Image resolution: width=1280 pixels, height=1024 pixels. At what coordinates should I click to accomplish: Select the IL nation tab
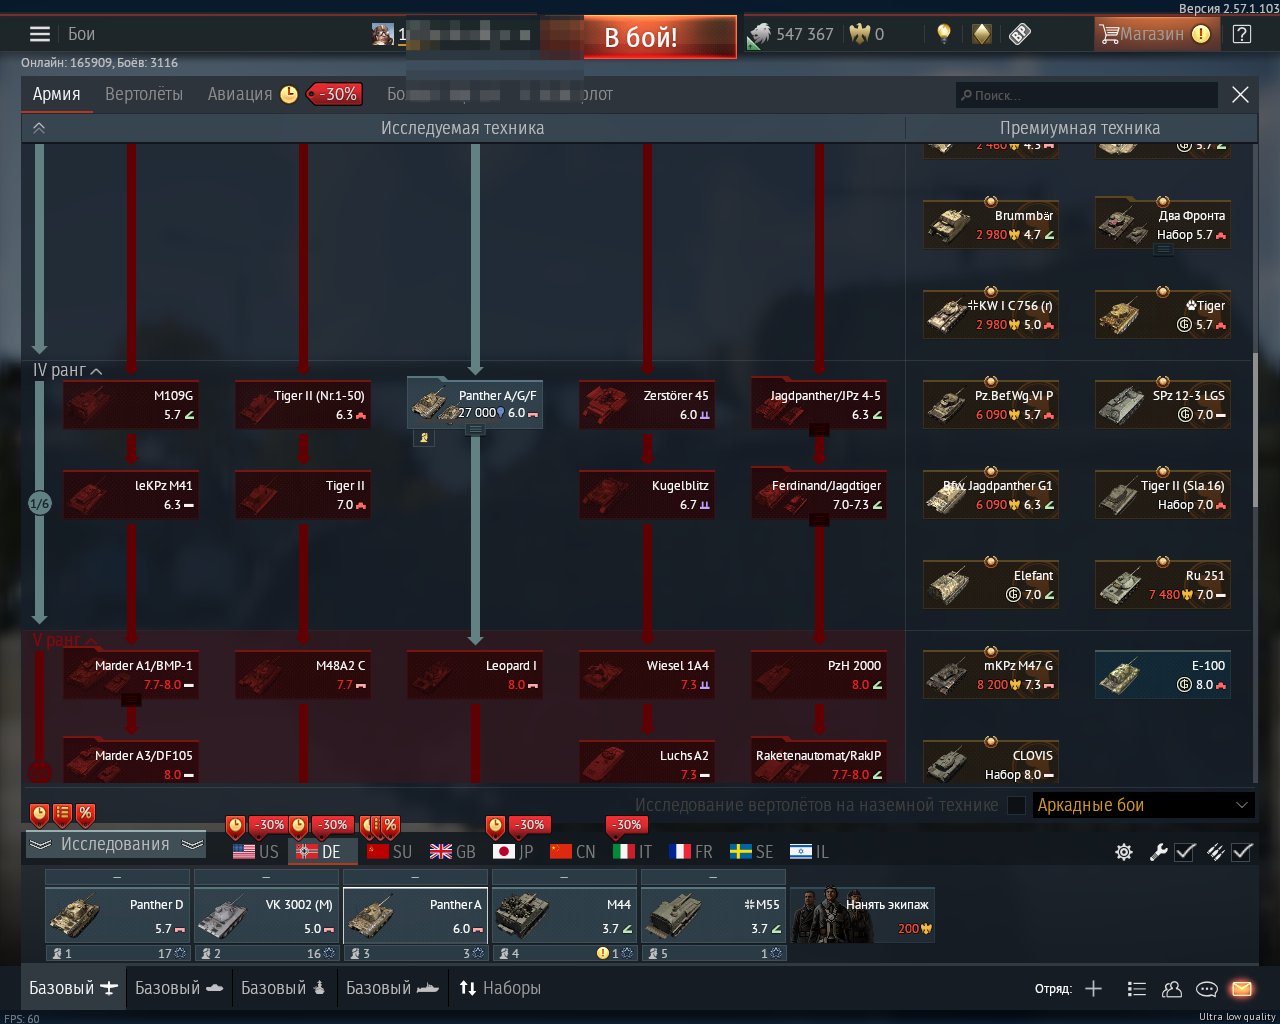809,852
